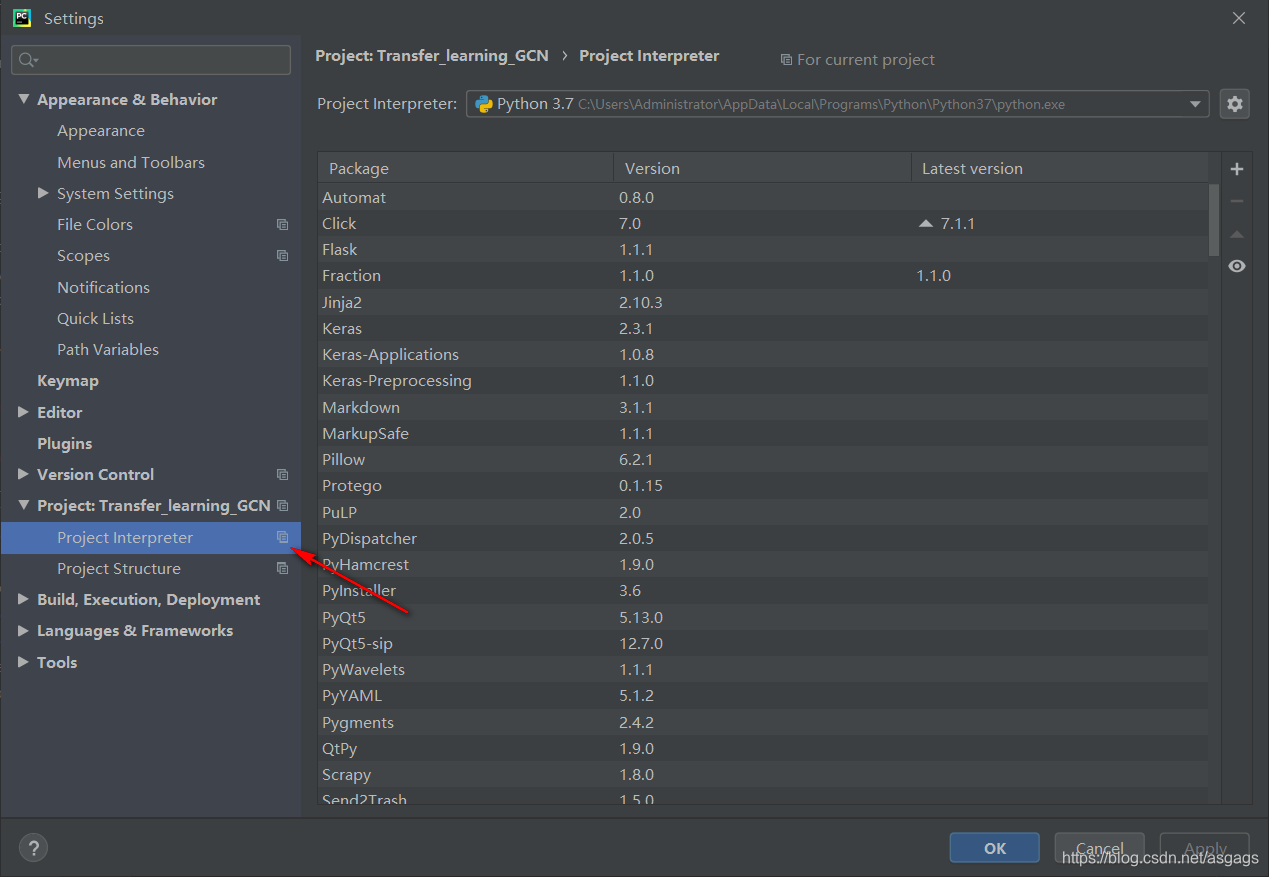Screen dimensions: 1269x877
Task: Select the Click package row
Action: point(763,224)
